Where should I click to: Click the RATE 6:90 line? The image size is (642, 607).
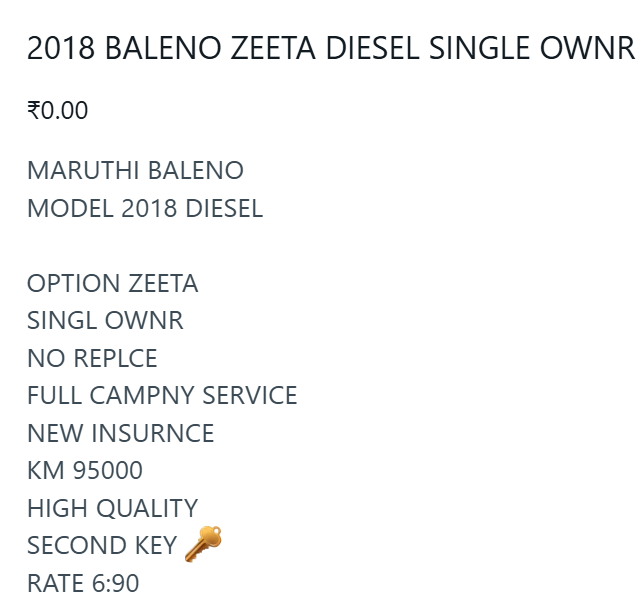pyautogui.click(x=83, y=583)
